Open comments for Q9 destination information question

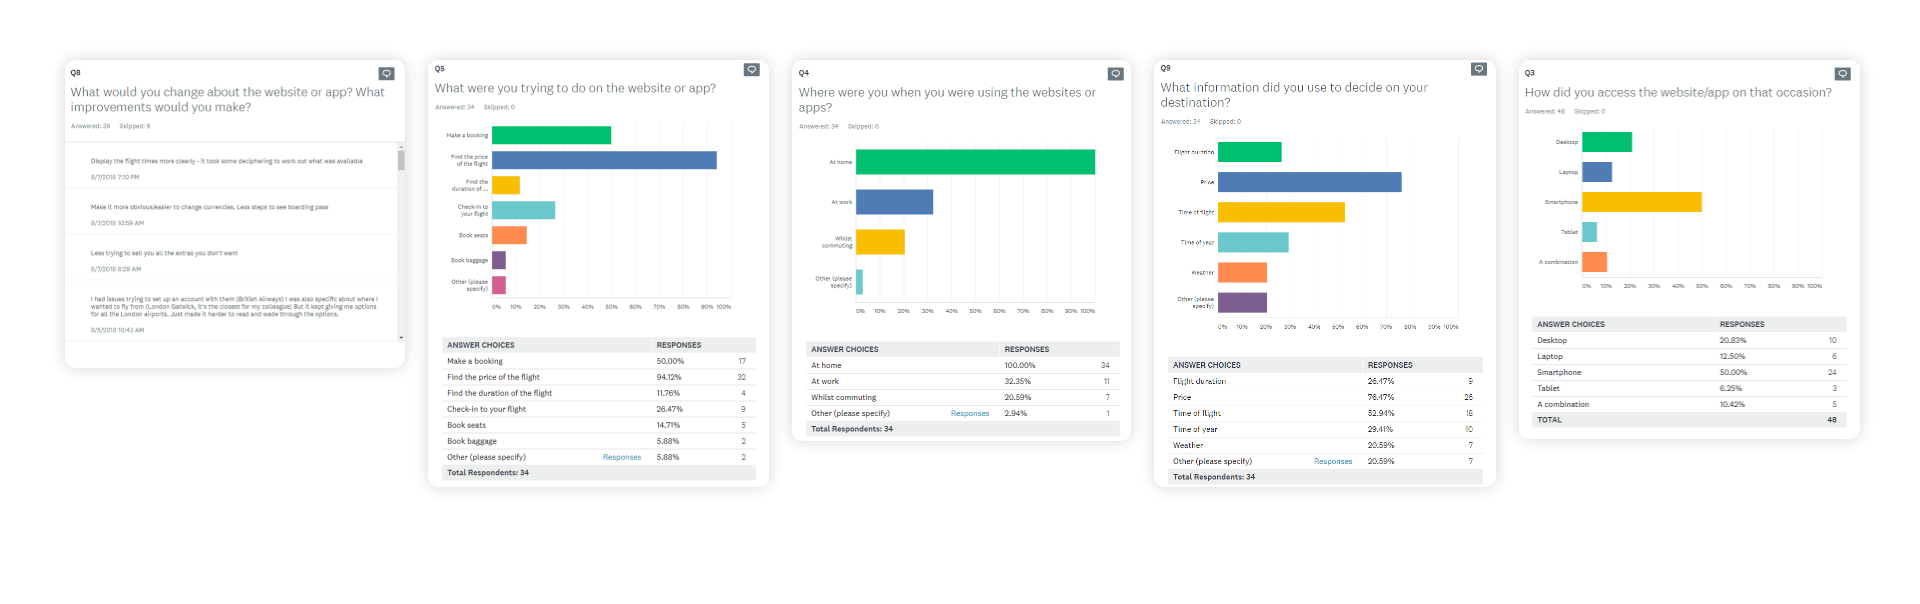[1478, 69]
